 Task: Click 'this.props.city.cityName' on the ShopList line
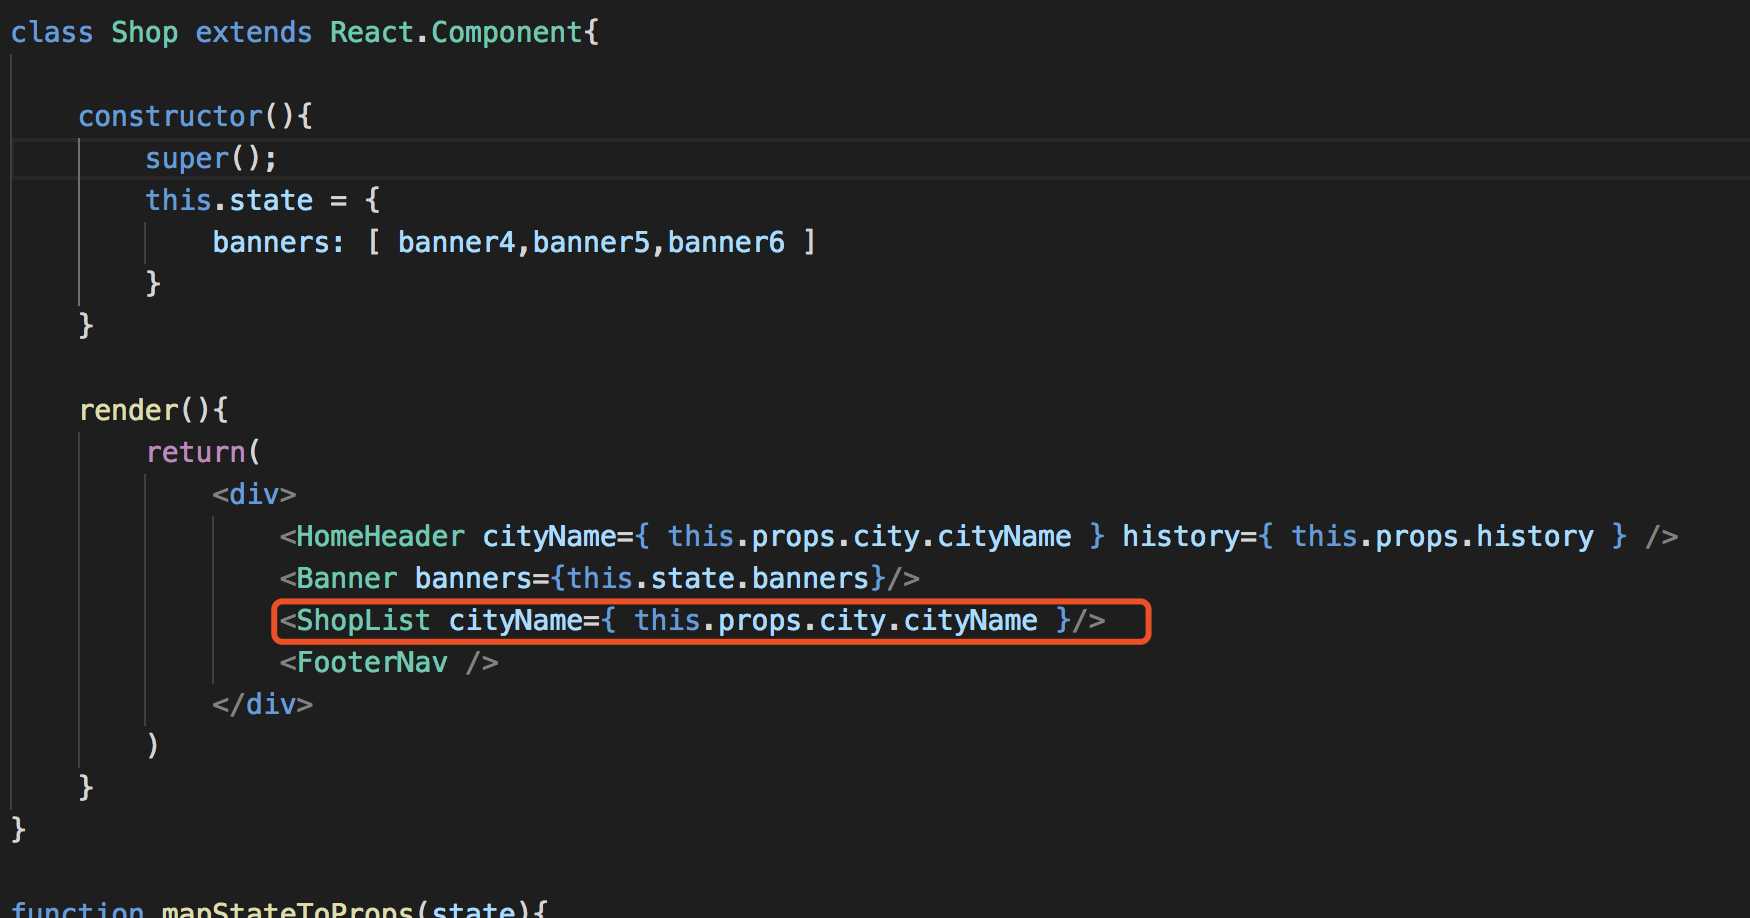(836, 621)
